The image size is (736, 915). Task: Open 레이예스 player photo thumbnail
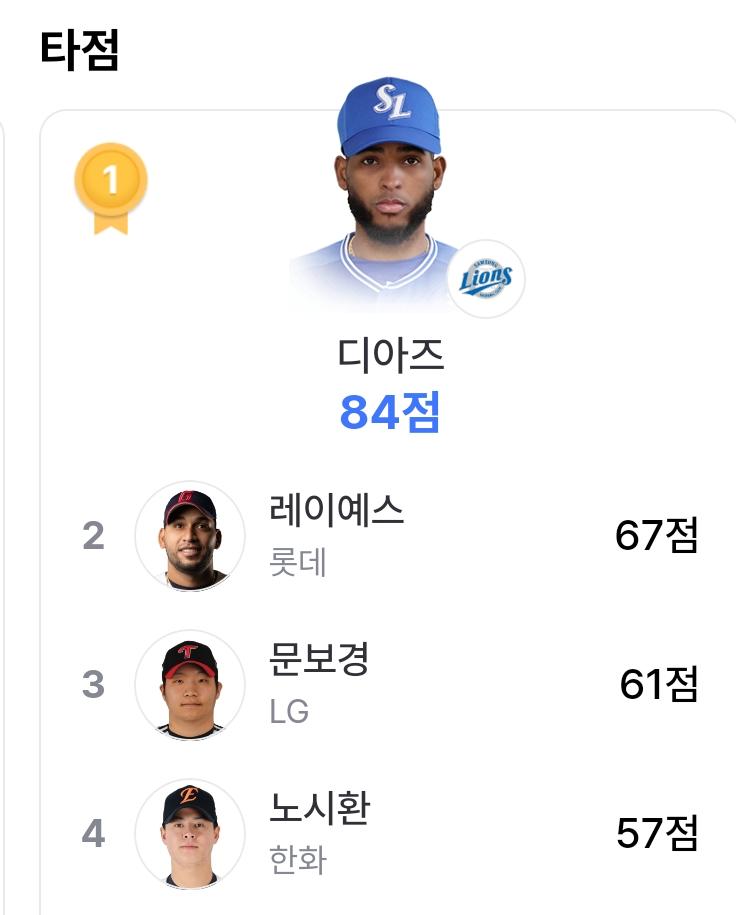click(x=190, y=536)
